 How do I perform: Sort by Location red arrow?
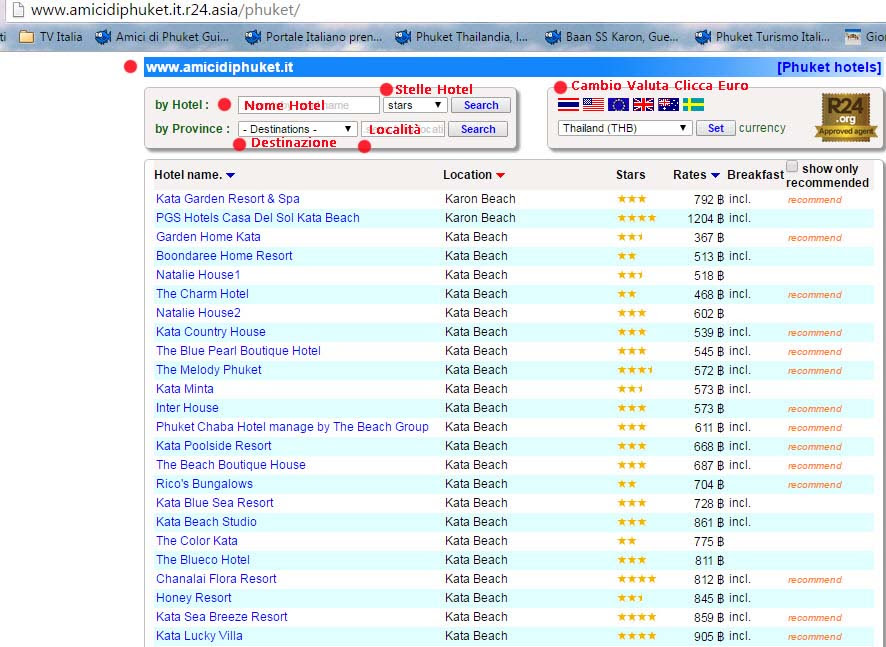click(x=500, y=175)
